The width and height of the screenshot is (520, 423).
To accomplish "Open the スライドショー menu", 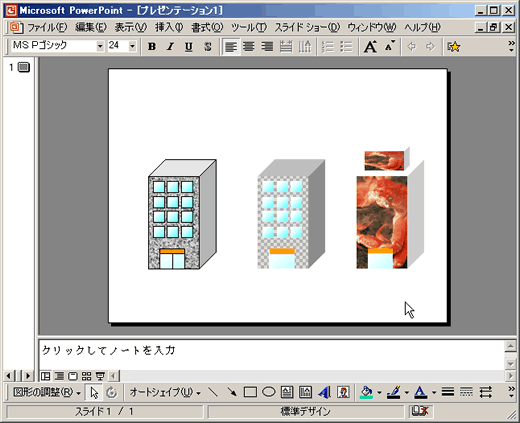I will (307, 27).
